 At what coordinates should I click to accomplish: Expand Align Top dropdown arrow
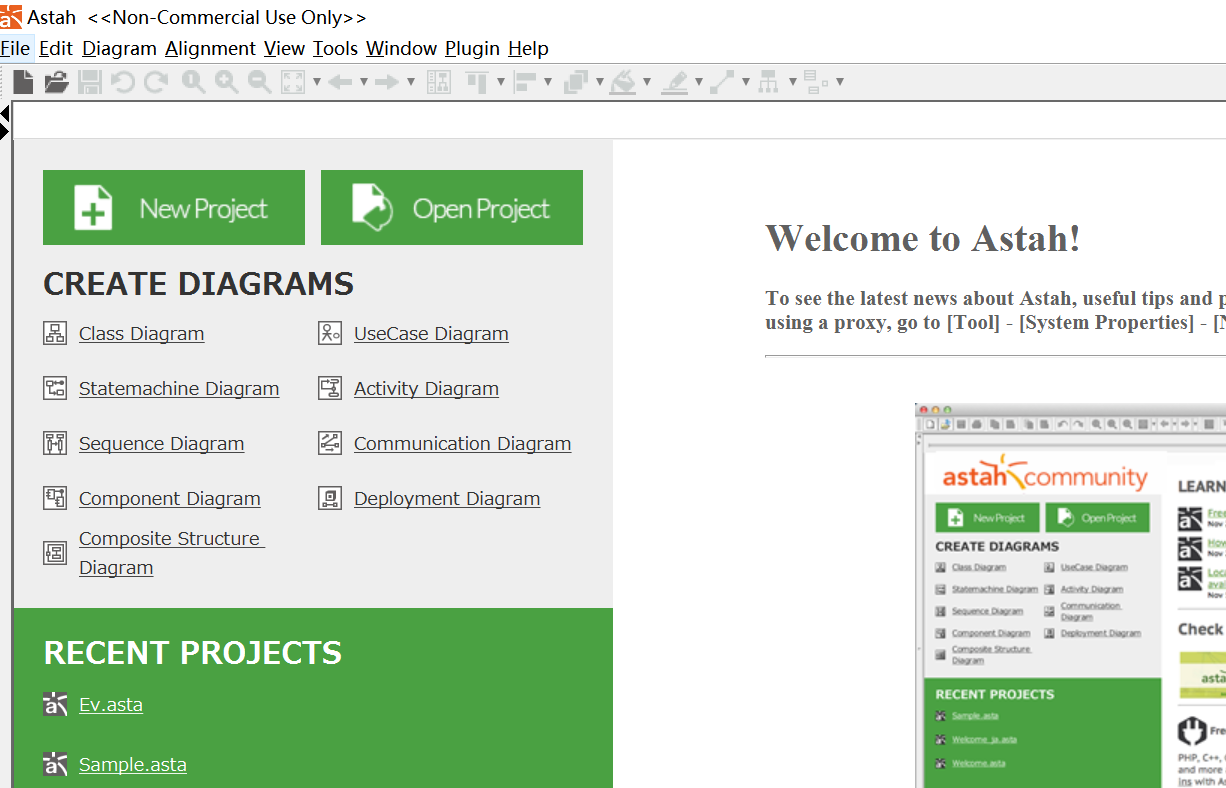pyautogui.click(x=500, y=82)
